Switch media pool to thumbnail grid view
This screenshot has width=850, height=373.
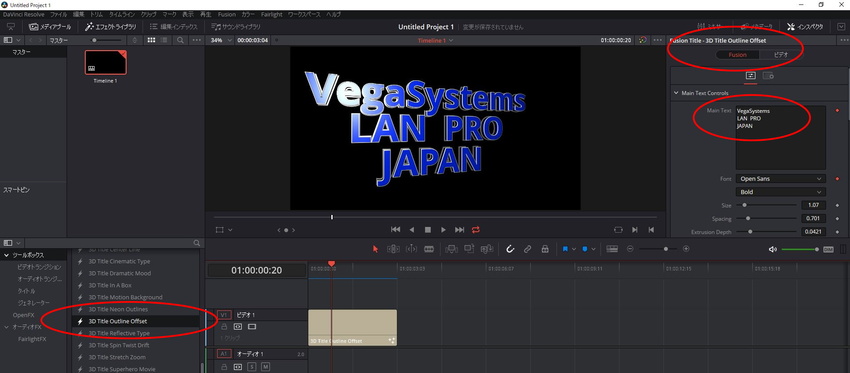point(151,40)
